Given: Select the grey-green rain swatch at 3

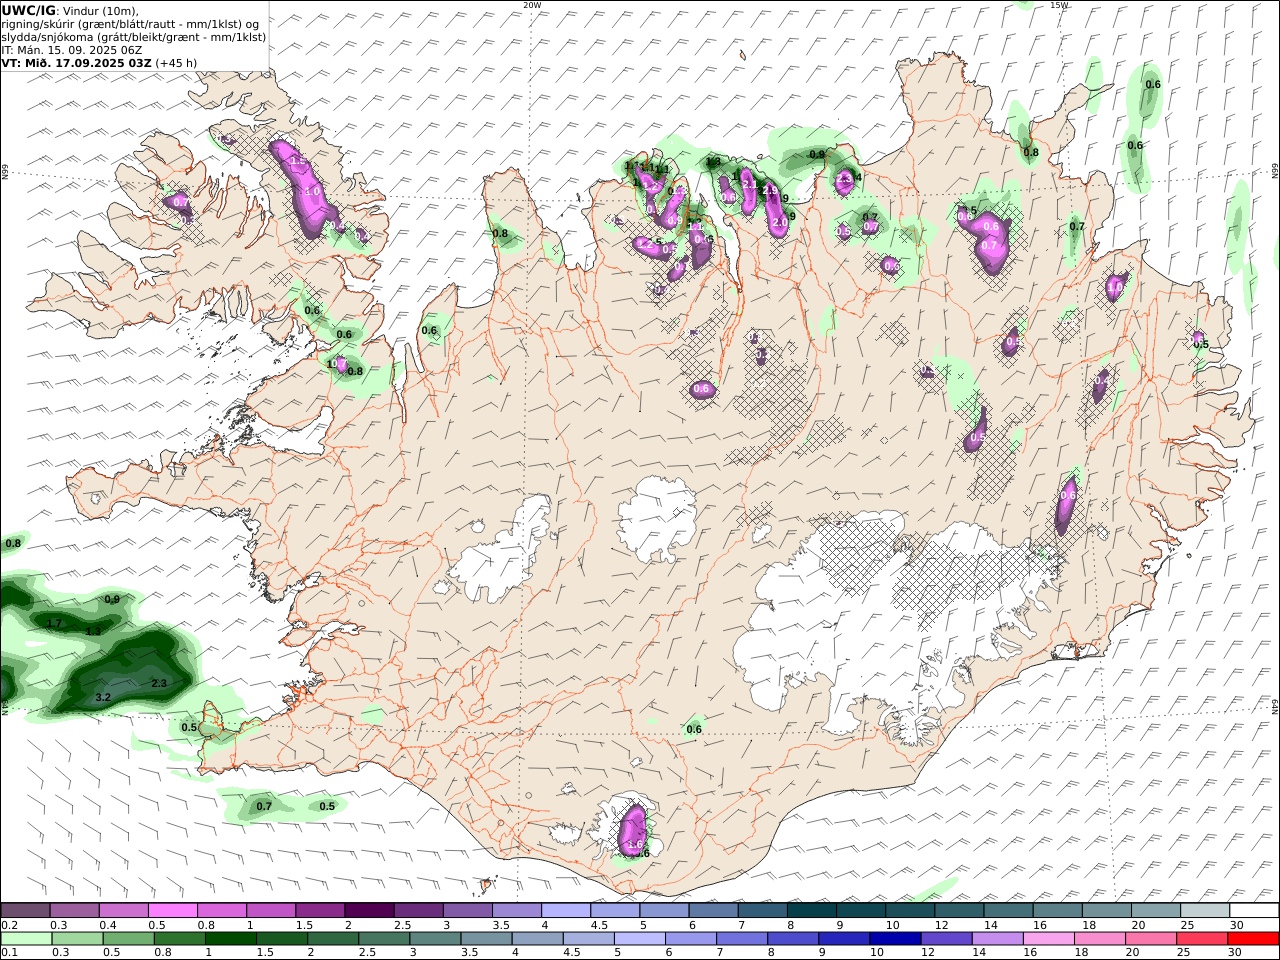Looking at the screenshot, I should 435,939.
